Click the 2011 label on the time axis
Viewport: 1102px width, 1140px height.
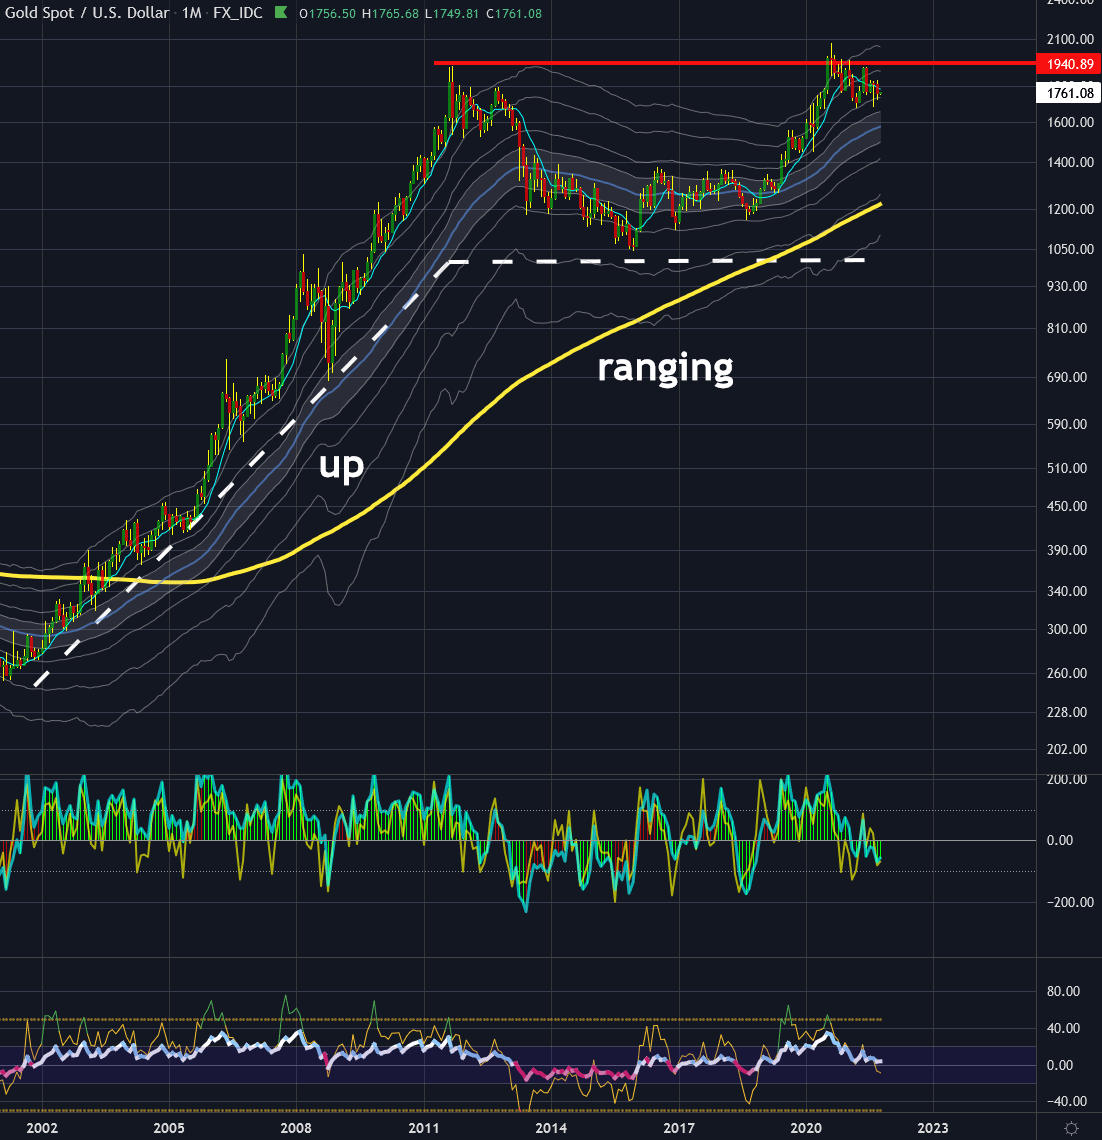424,1128
